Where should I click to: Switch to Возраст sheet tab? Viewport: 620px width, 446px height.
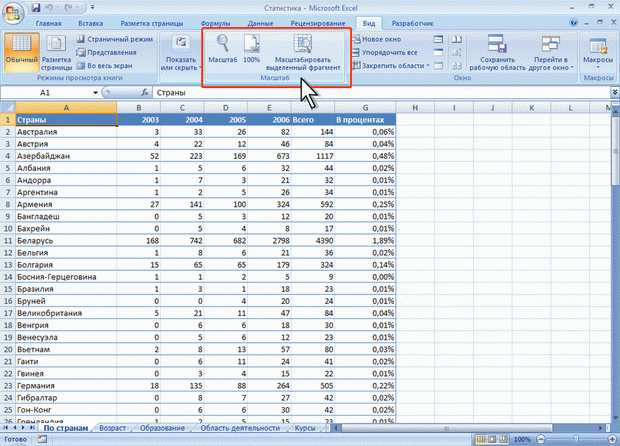click(112, 428)
